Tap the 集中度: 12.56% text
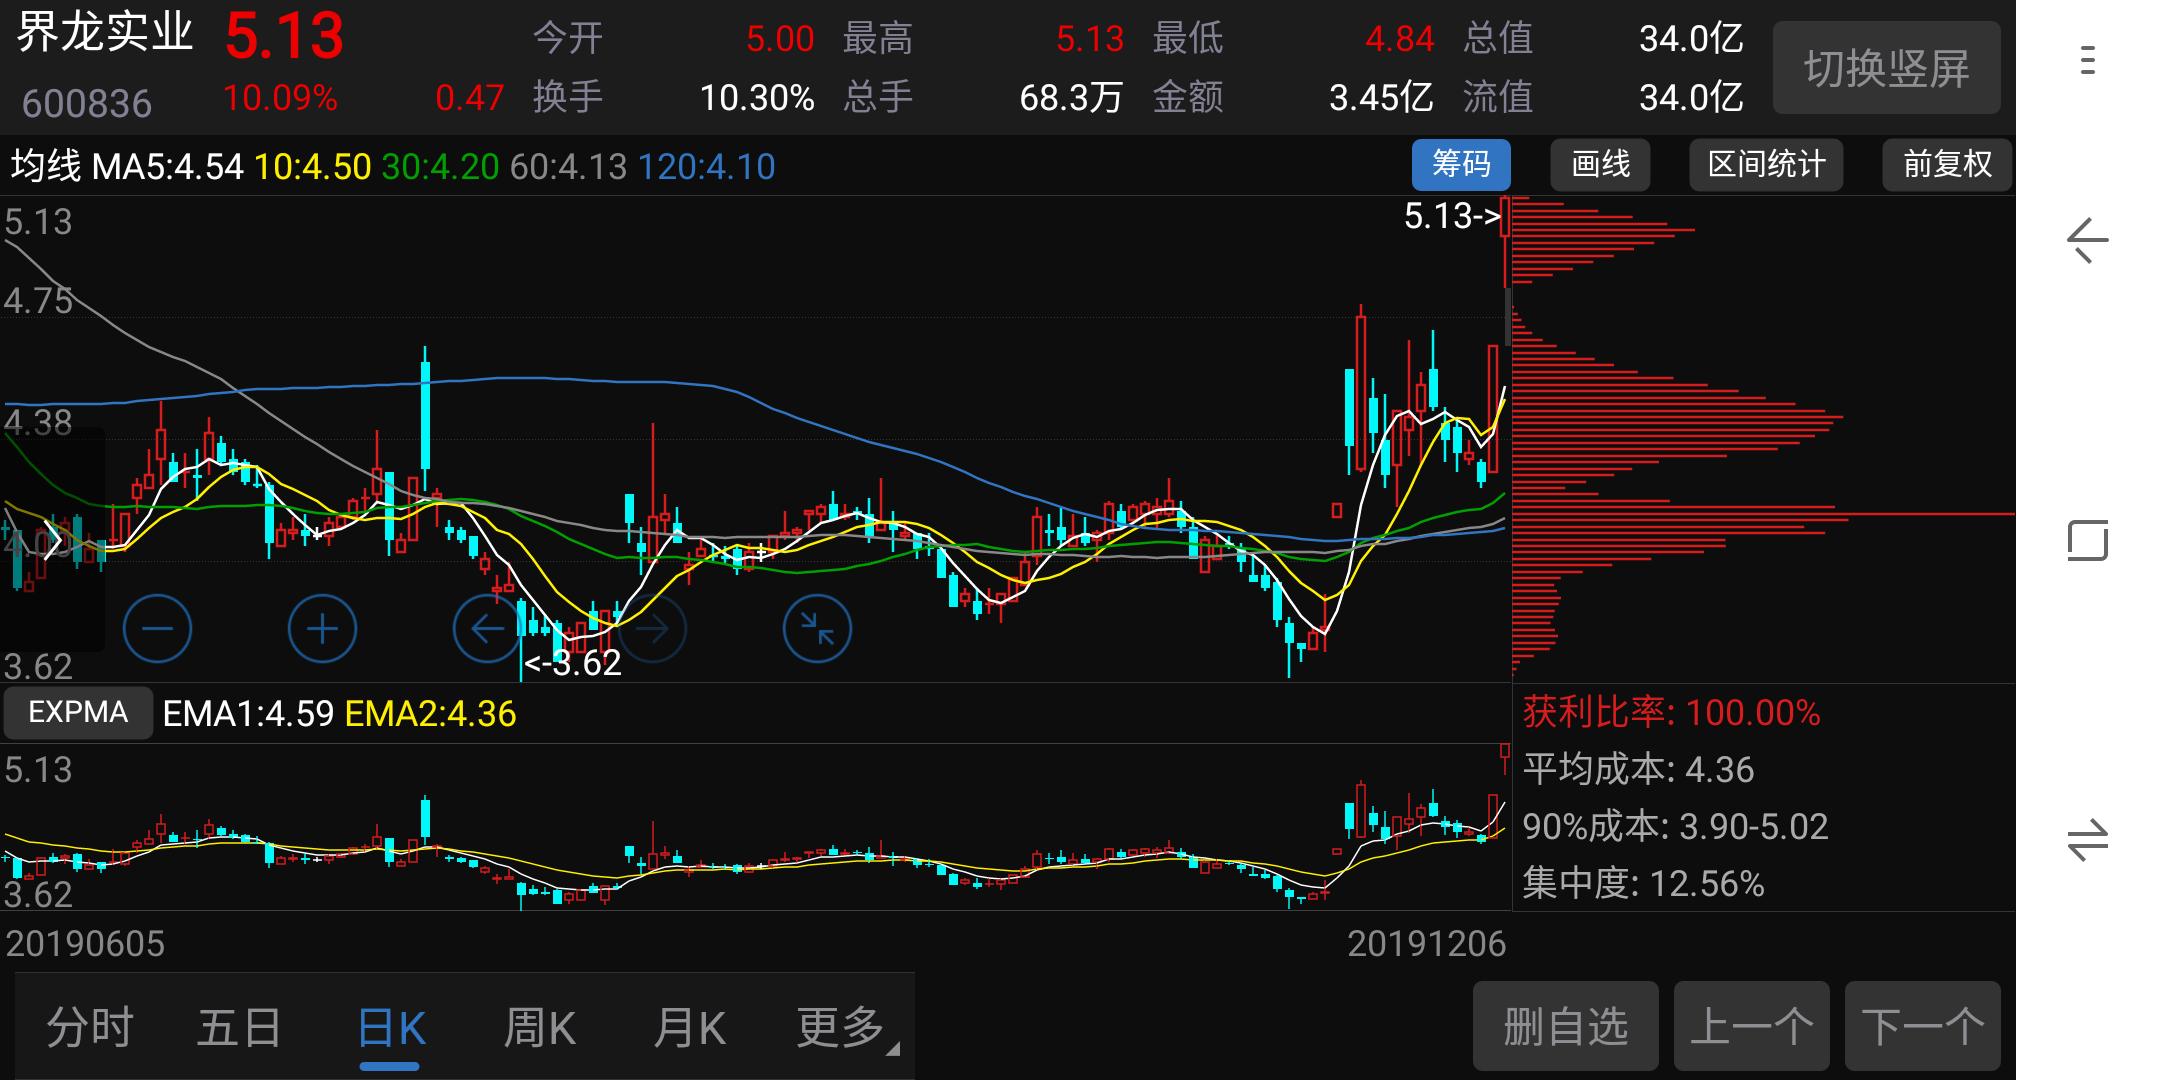 click(x=1643, y=883)
